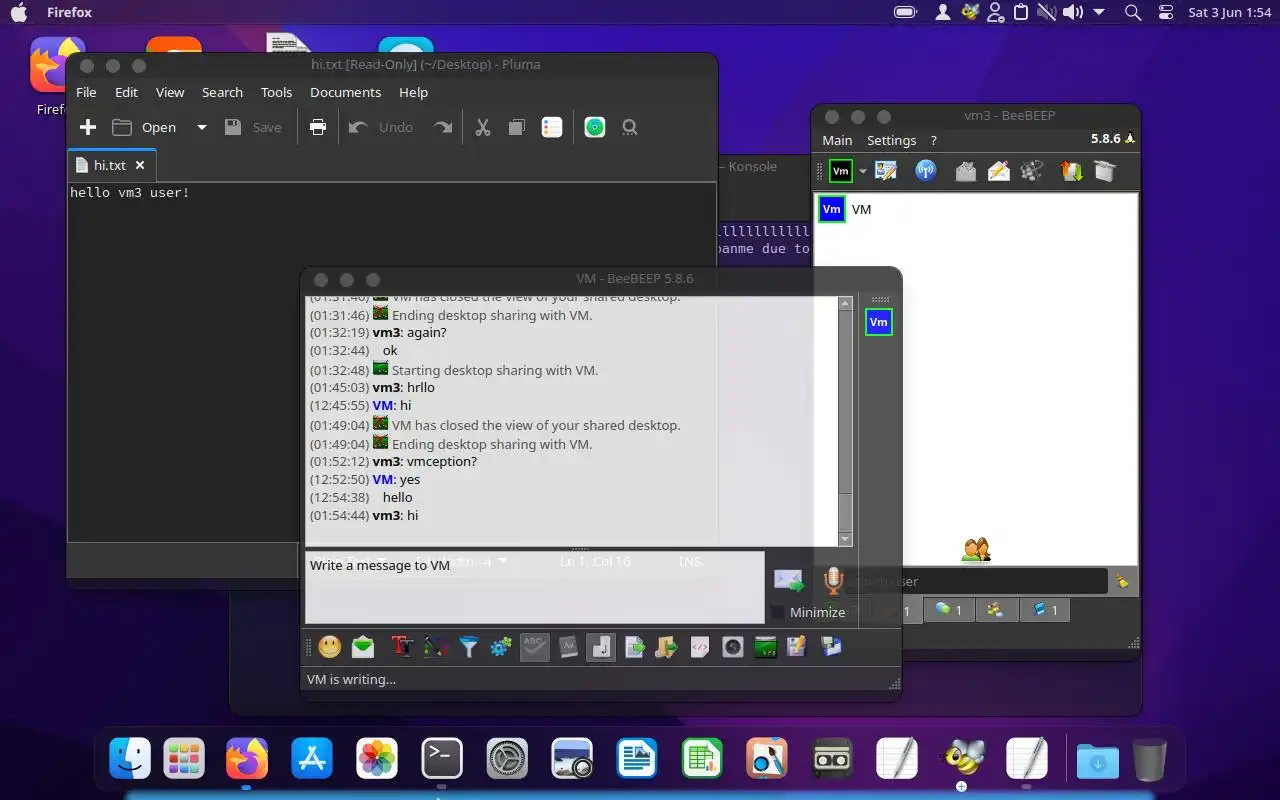Click the send message envelope button
This screenshot has width=1280, height=800.
(789, 580)
